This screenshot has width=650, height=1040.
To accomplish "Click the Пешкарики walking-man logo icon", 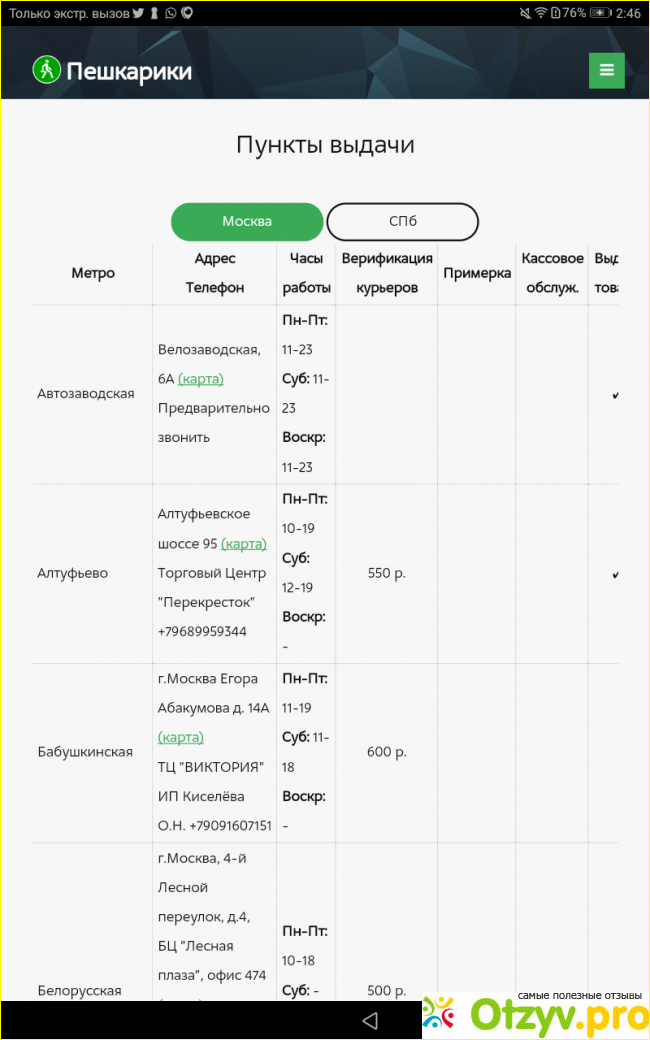I will pyautogui.click(x=46, y=70).
